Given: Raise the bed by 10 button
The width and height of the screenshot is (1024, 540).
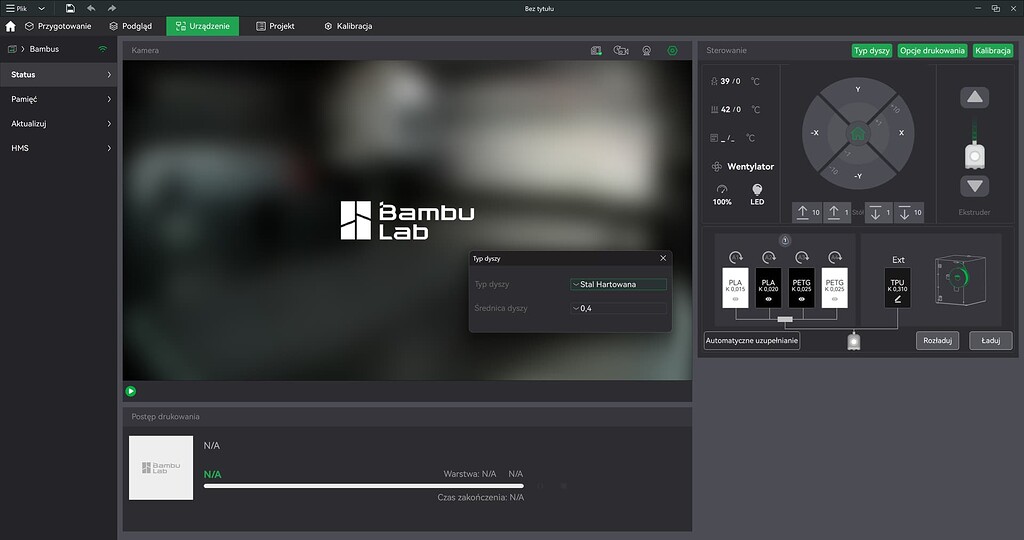Looking at the screenshot, I should point(807,212).
